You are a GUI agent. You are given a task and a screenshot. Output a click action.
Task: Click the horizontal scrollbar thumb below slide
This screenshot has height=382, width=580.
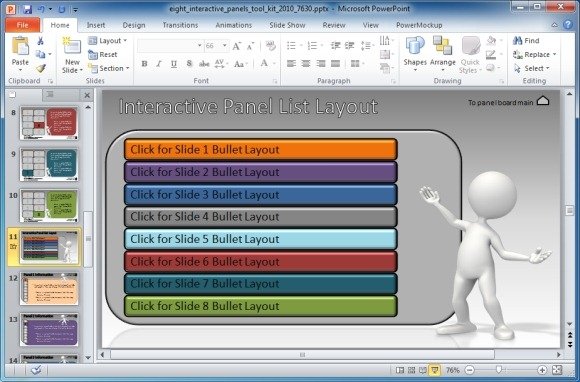click(x=302, y=355)
